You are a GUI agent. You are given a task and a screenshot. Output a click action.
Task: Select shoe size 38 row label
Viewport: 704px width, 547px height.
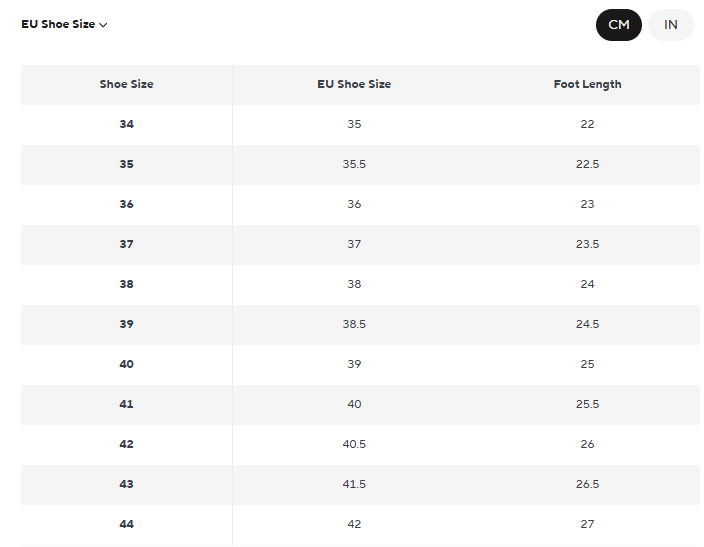[126, 284]
